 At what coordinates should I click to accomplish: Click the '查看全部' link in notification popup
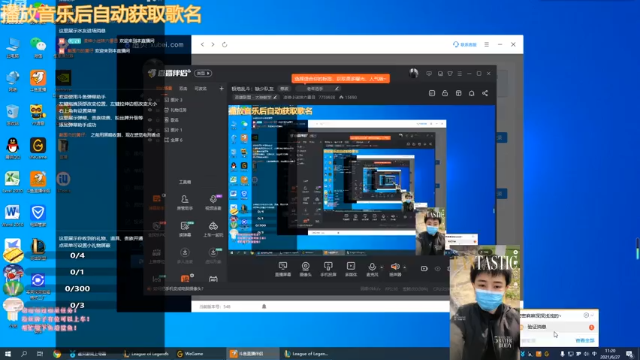coord(584,340)
